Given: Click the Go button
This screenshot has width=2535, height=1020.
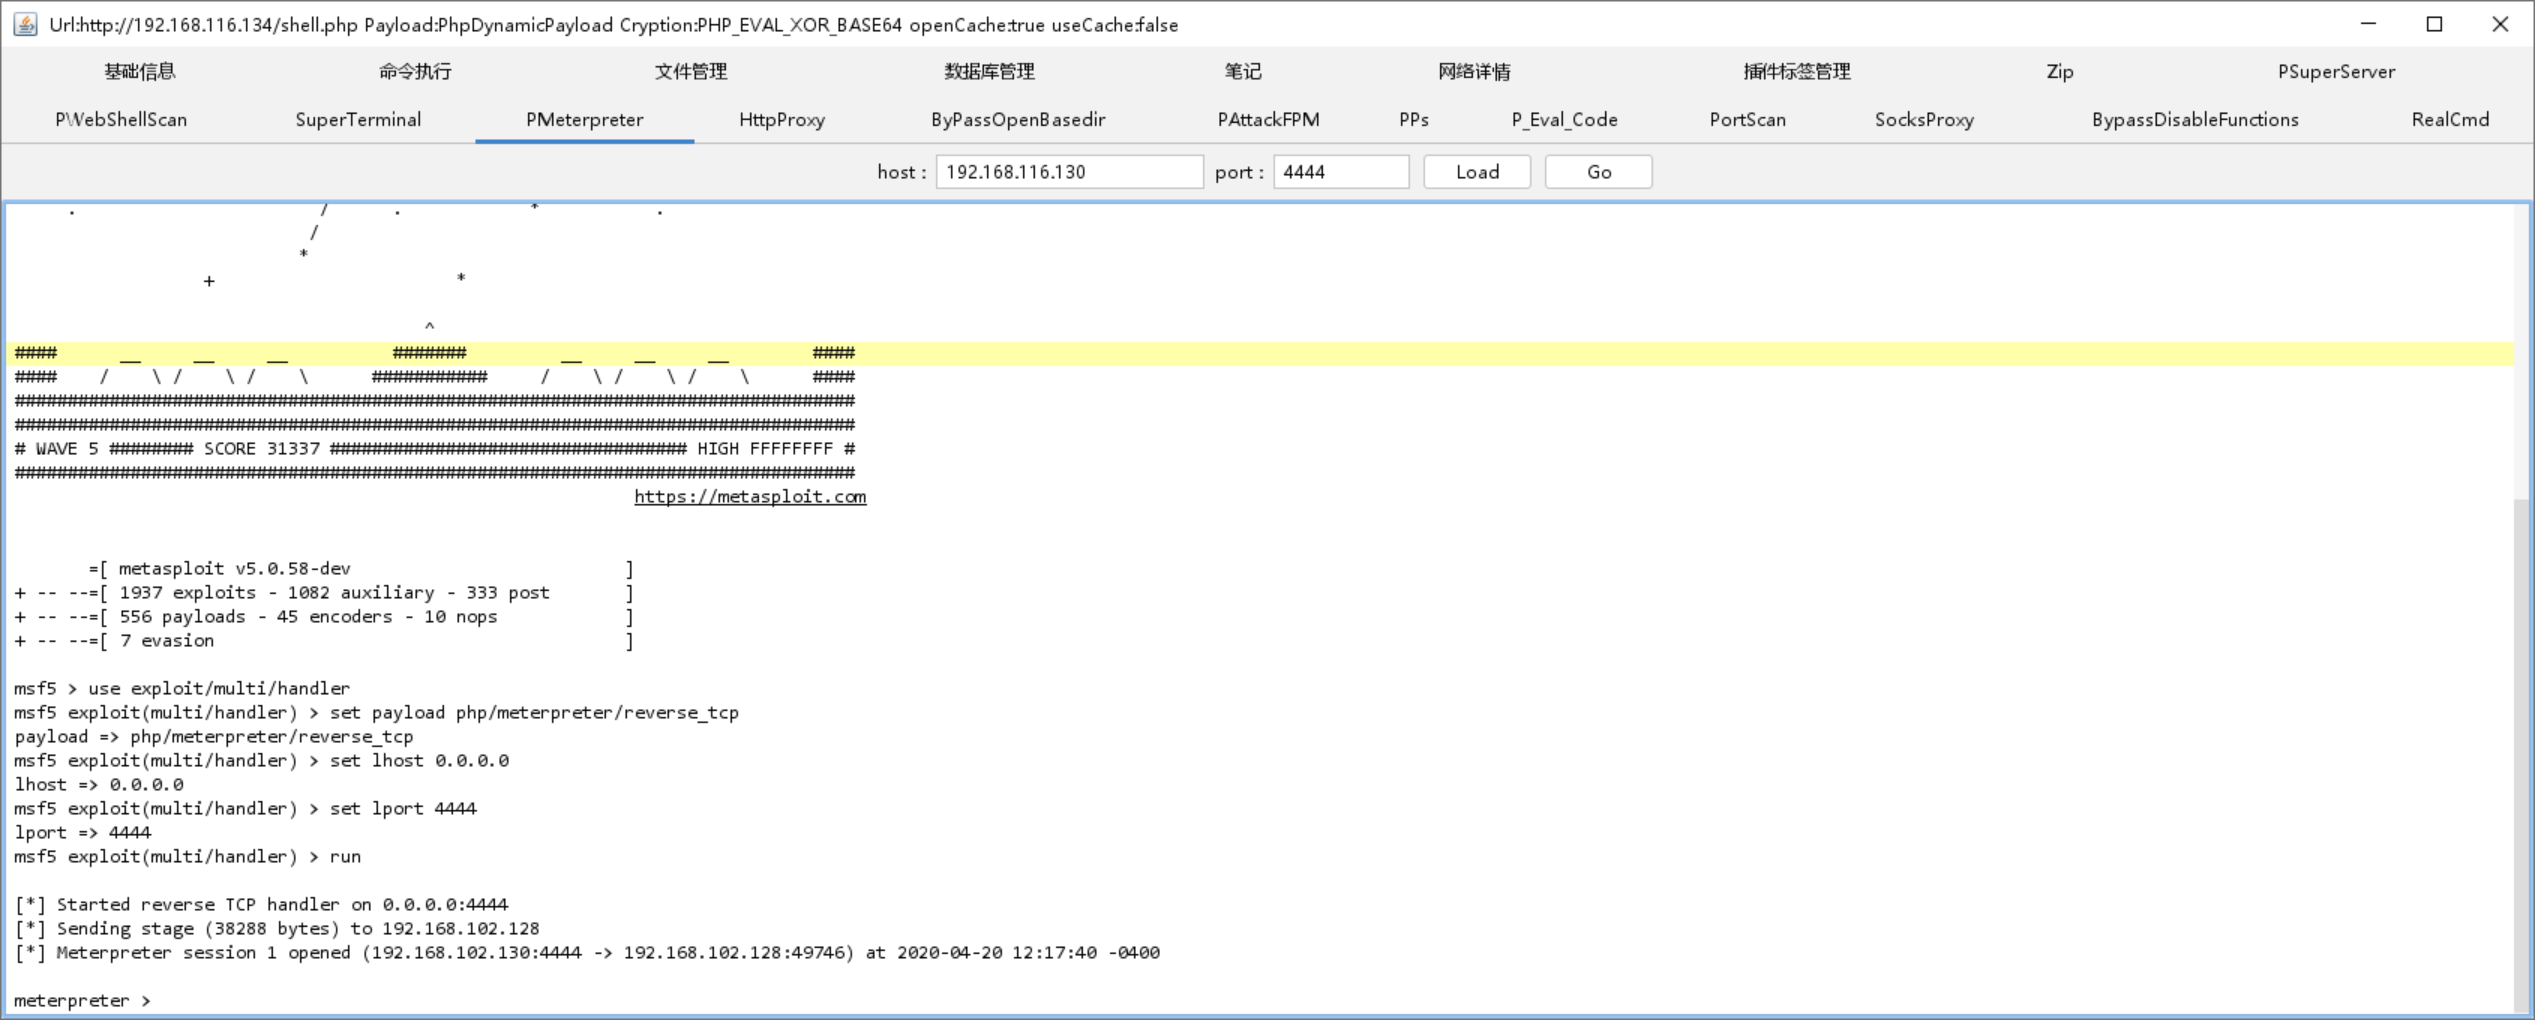Looking at the screenshot, I should point(1598,172).
